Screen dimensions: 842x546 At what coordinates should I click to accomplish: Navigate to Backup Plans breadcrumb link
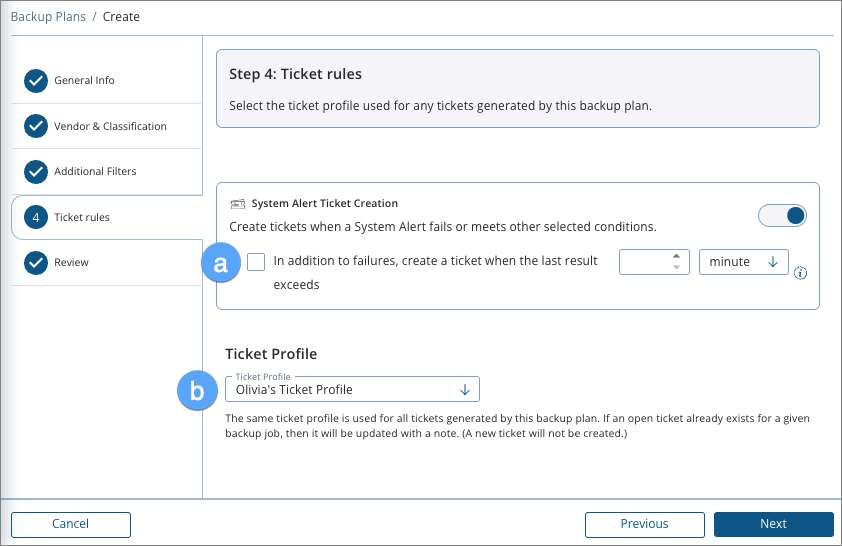tap(47, 17)
